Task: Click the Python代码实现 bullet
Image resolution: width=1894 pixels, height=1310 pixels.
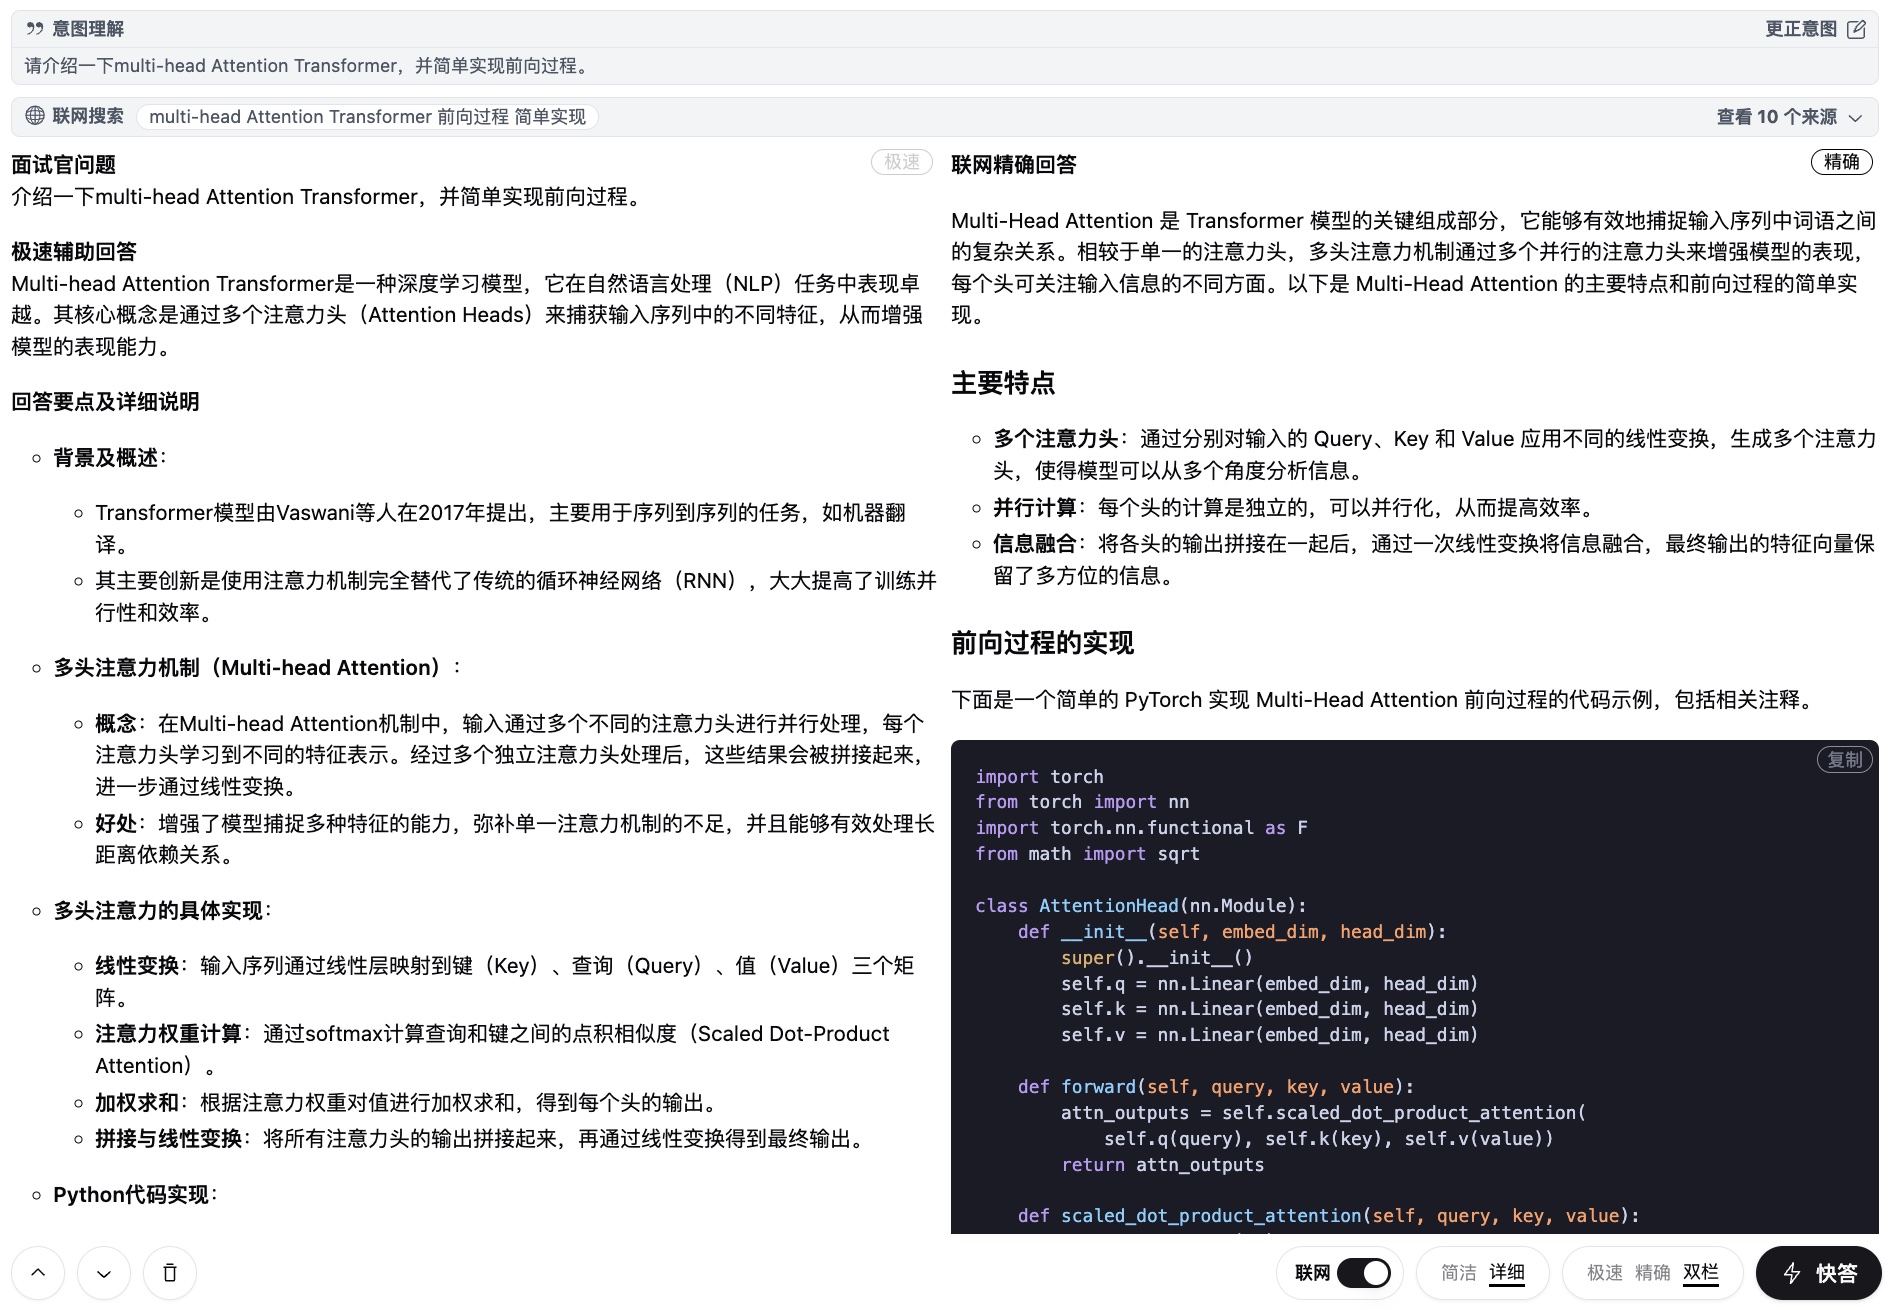Action: (x=135, y=1194)
